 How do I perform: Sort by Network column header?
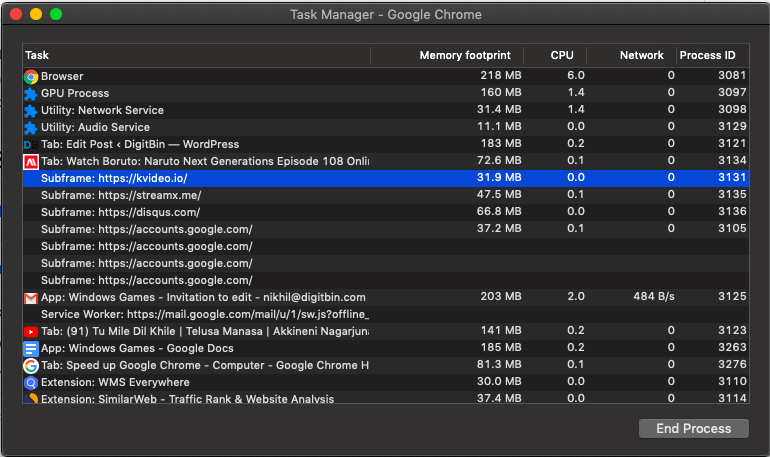click(641, 55)
